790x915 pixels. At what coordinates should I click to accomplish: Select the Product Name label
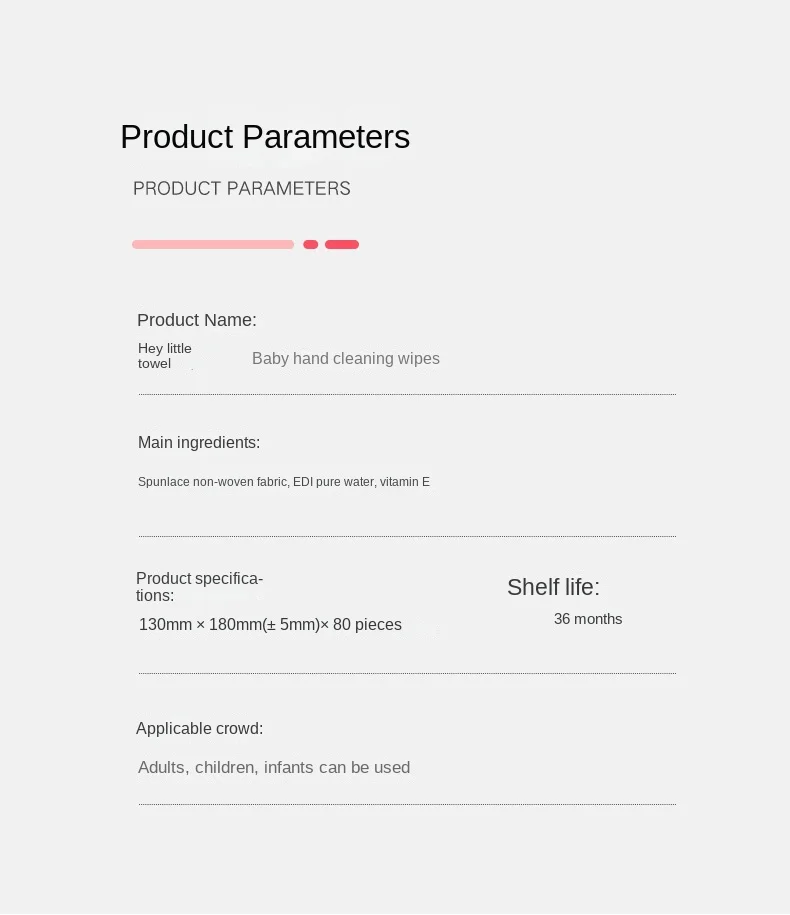pos(197,320)
